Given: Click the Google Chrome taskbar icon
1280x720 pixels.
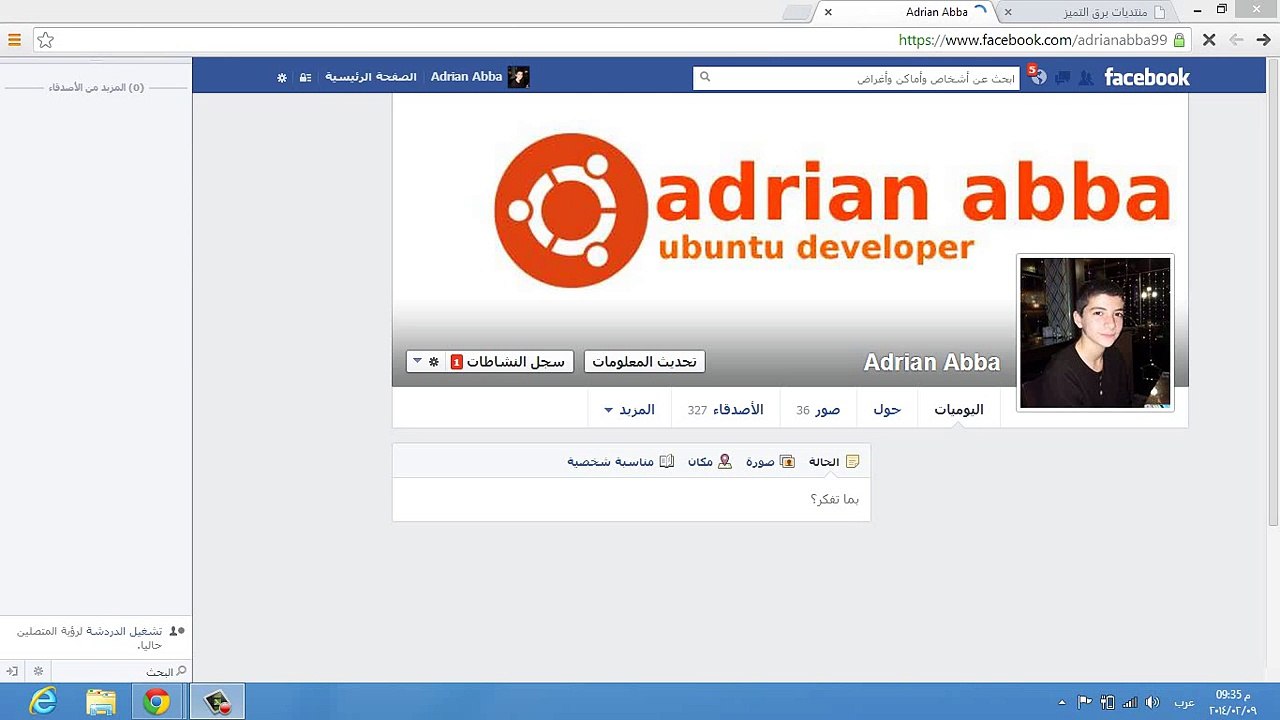Looking at the screenshot, I should 156,702.
